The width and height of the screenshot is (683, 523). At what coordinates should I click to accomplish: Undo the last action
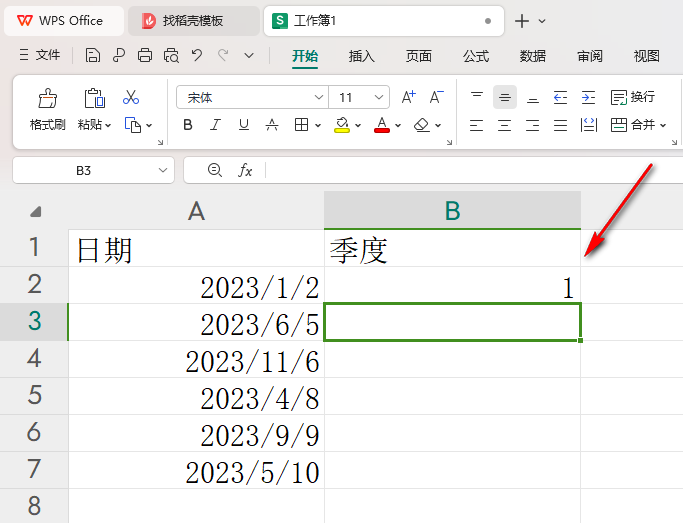197,55
